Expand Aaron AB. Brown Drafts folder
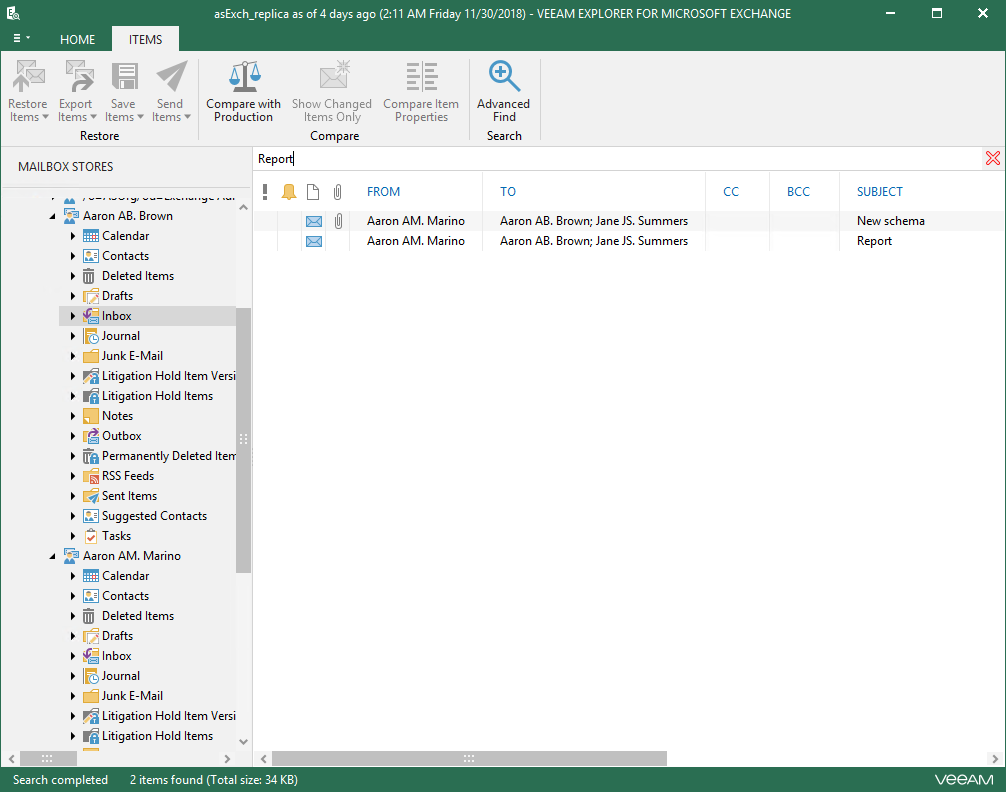This screenshot has width=1006, height=792. (x=72, y=296)
